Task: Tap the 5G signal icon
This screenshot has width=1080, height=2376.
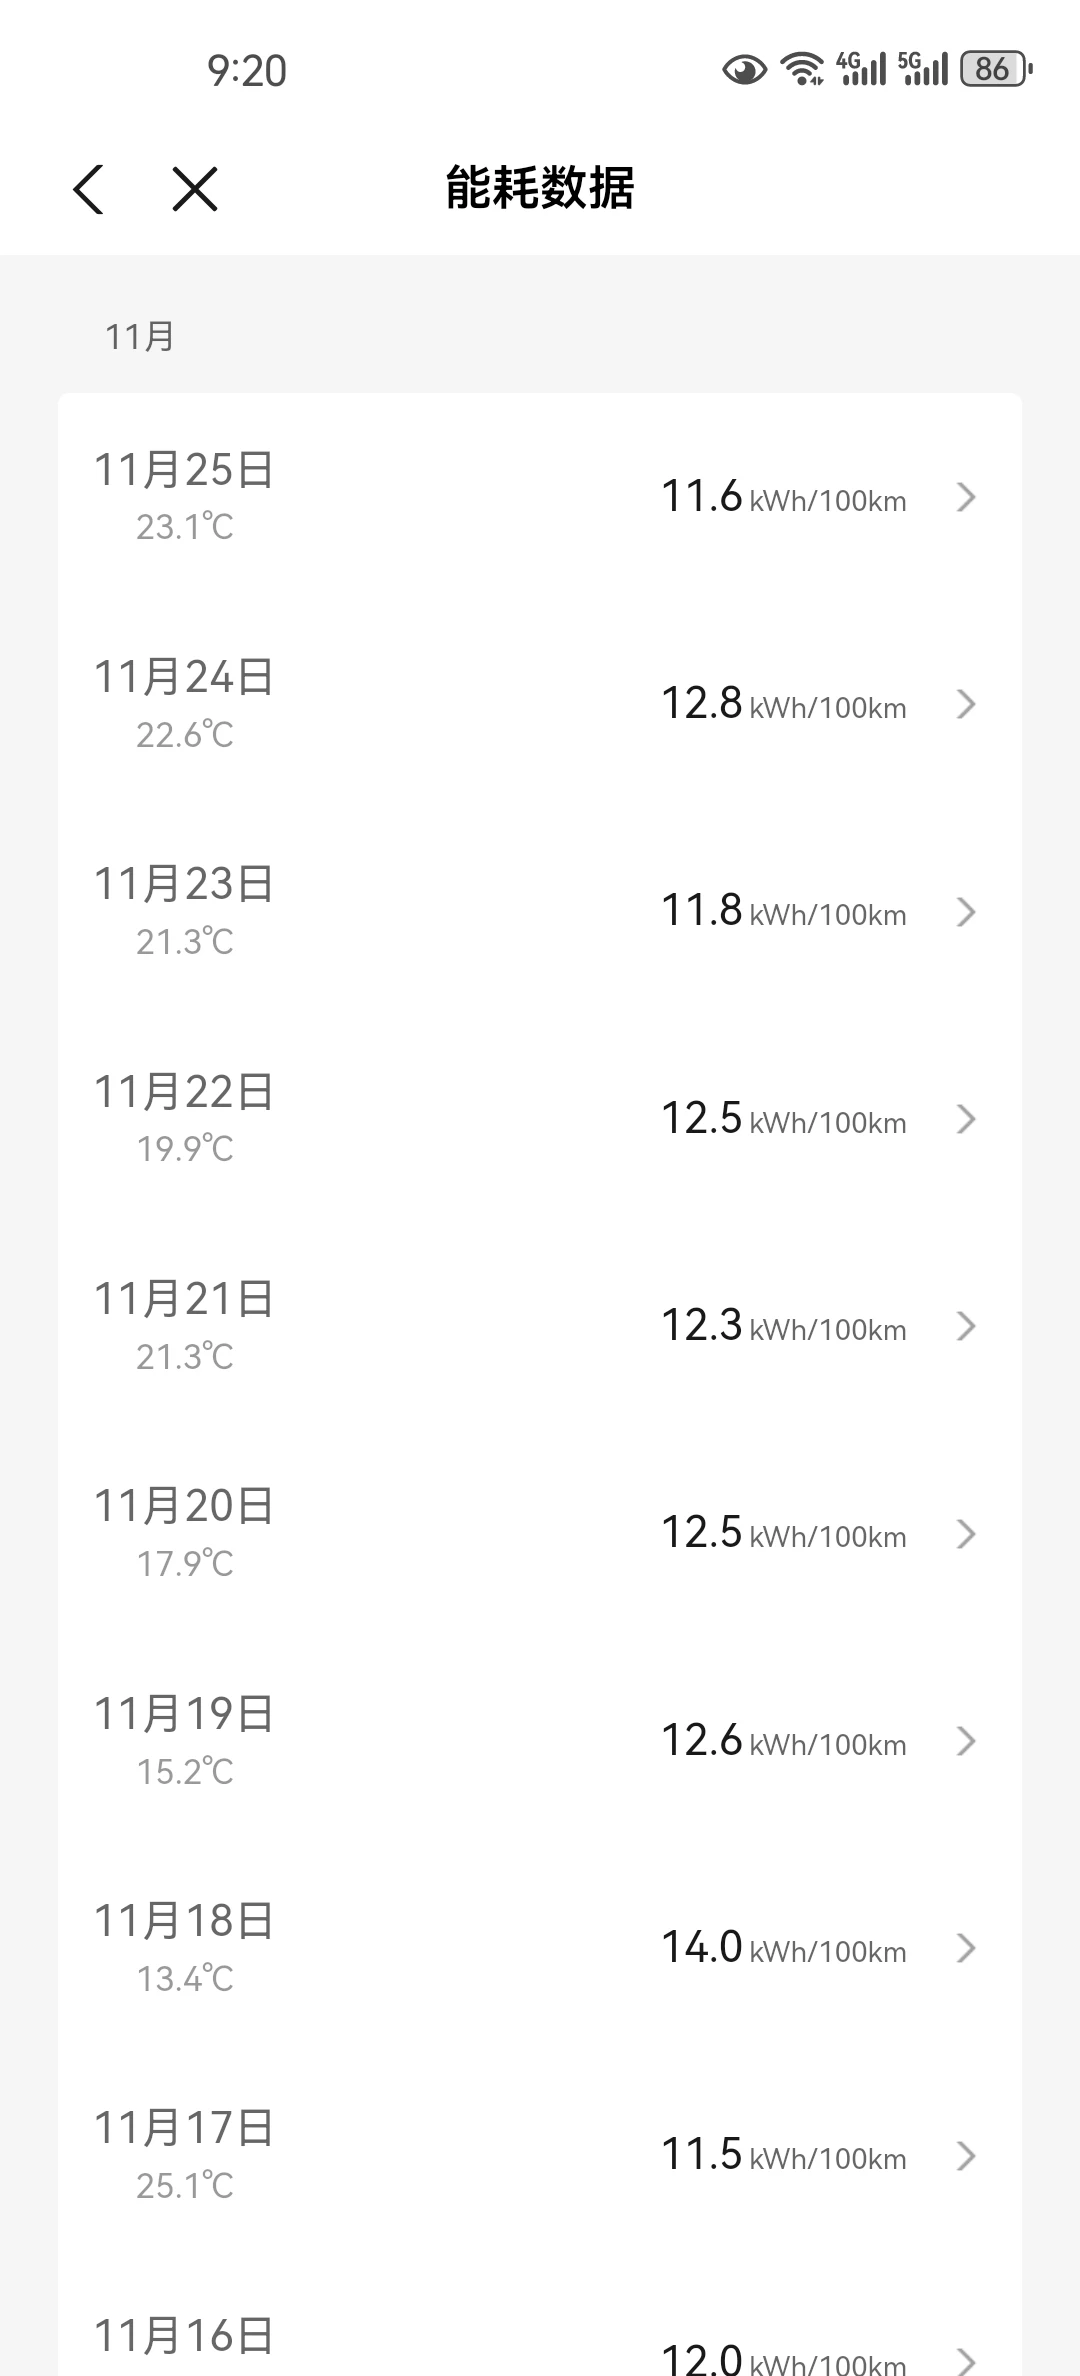Action: [x=922, y=69]
